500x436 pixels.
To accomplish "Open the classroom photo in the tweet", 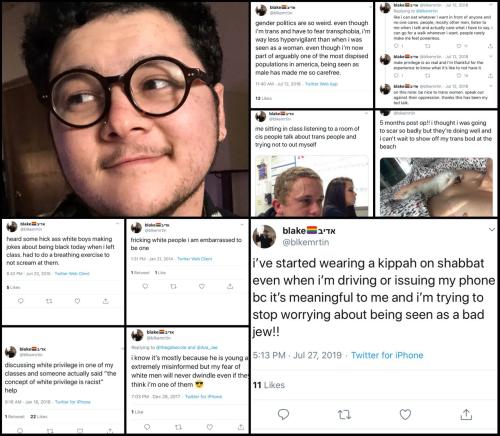I will tap(312, 186).
